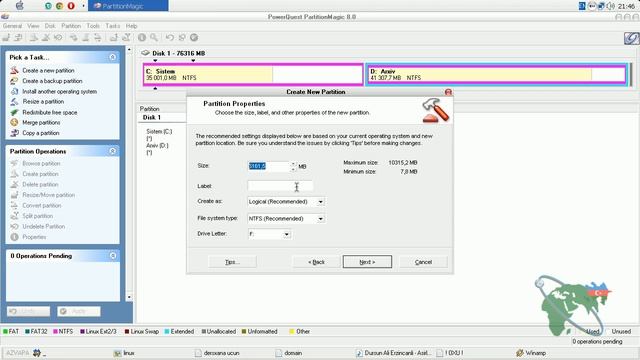Close the Create New Partition dialog
640x360 pixels.
pyautogui.click(x=448, y=92)
